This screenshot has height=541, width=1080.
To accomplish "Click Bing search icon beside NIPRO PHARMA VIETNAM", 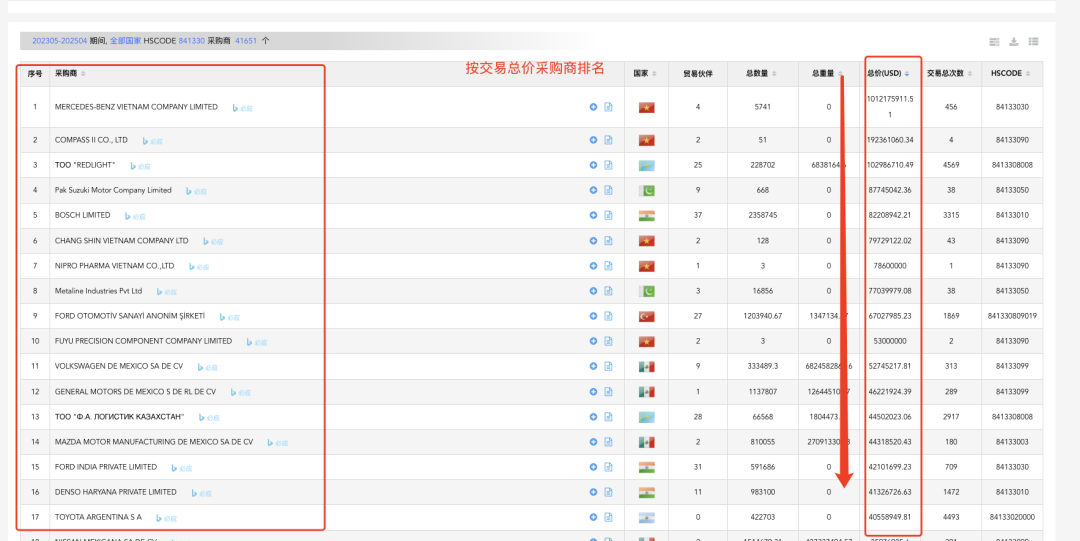I will [198, 267].
